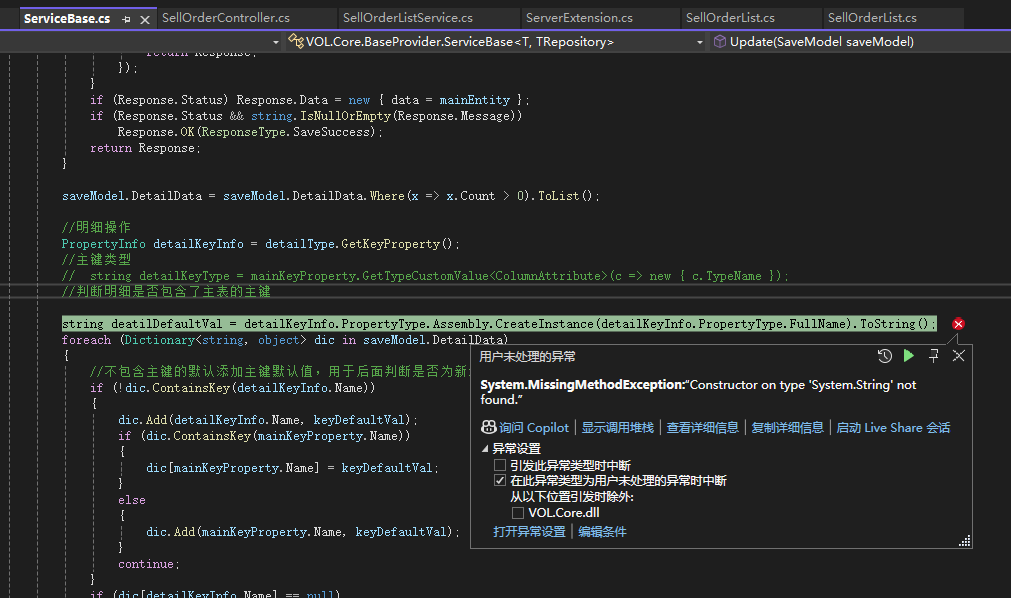The width and height of the screenshot is (1011, 598).
Task: Uncheck 在此异常类型为用户未处理的异常时中断
Action: tap(500, 481)
